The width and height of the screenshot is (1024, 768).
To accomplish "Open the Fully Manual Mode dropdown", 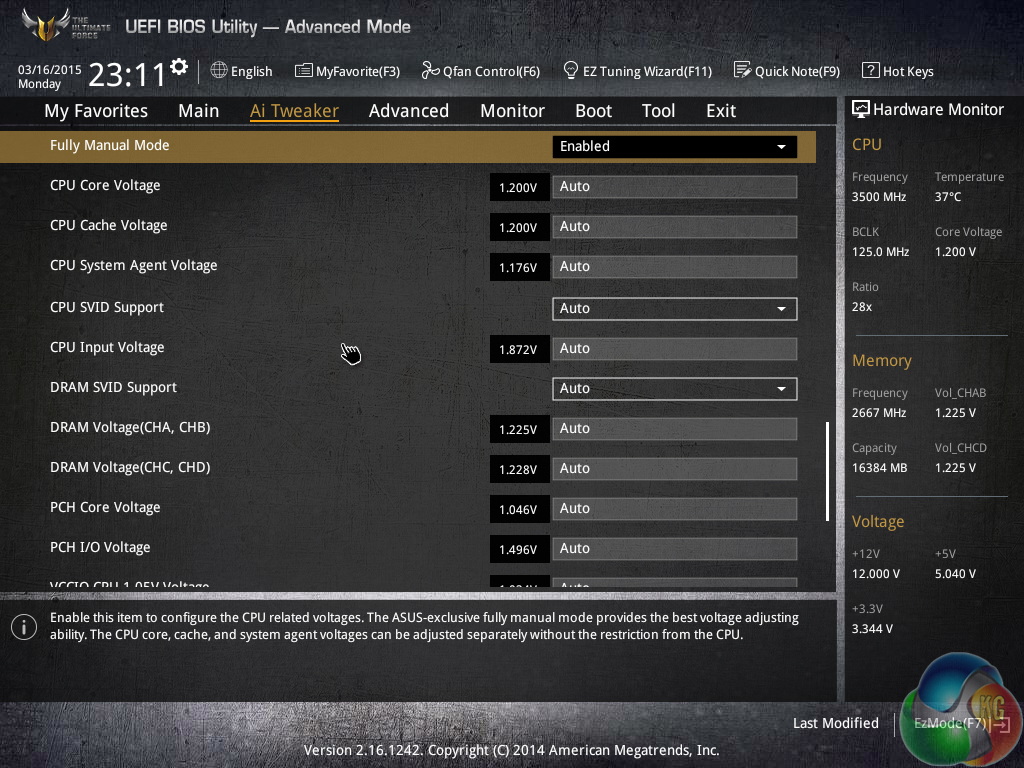I will [674, 146].
